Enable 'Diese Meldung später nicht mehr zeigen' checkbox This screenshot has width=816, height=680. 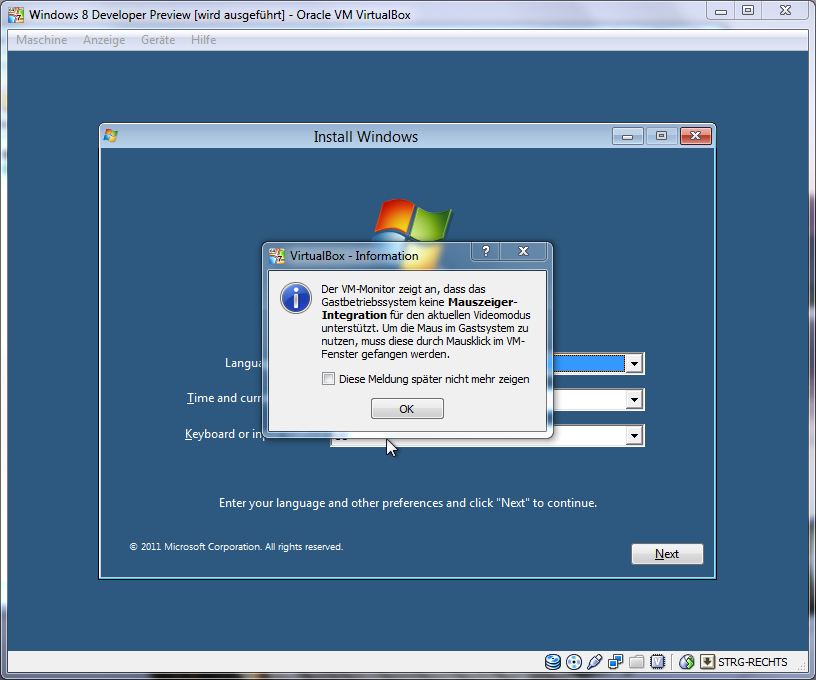coord(328,378)
